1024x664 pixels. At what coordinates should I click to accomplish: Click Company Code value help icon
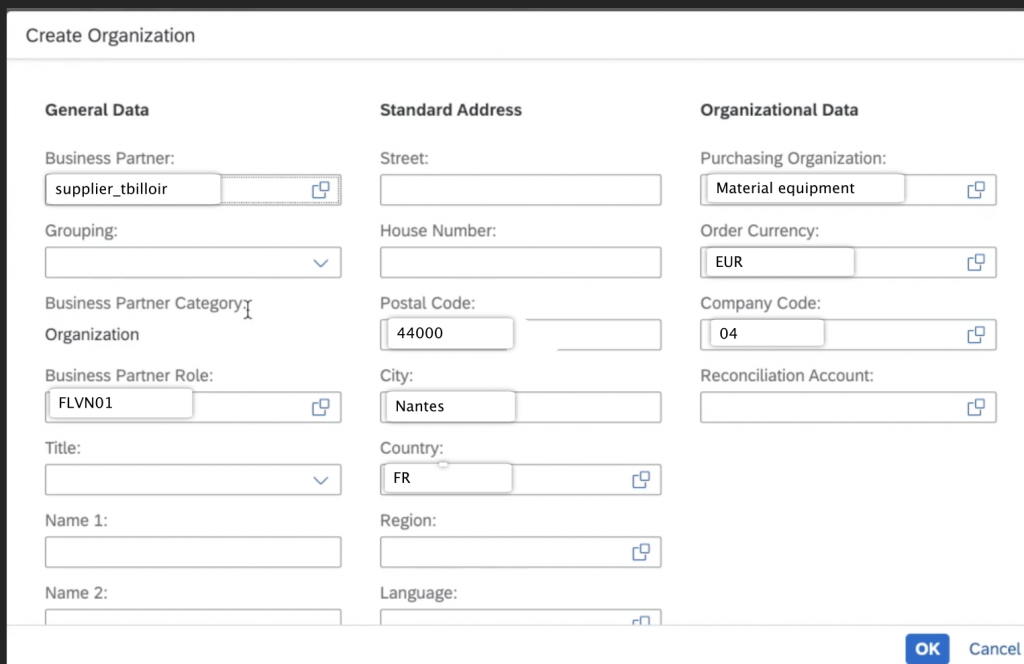[976, 335]
